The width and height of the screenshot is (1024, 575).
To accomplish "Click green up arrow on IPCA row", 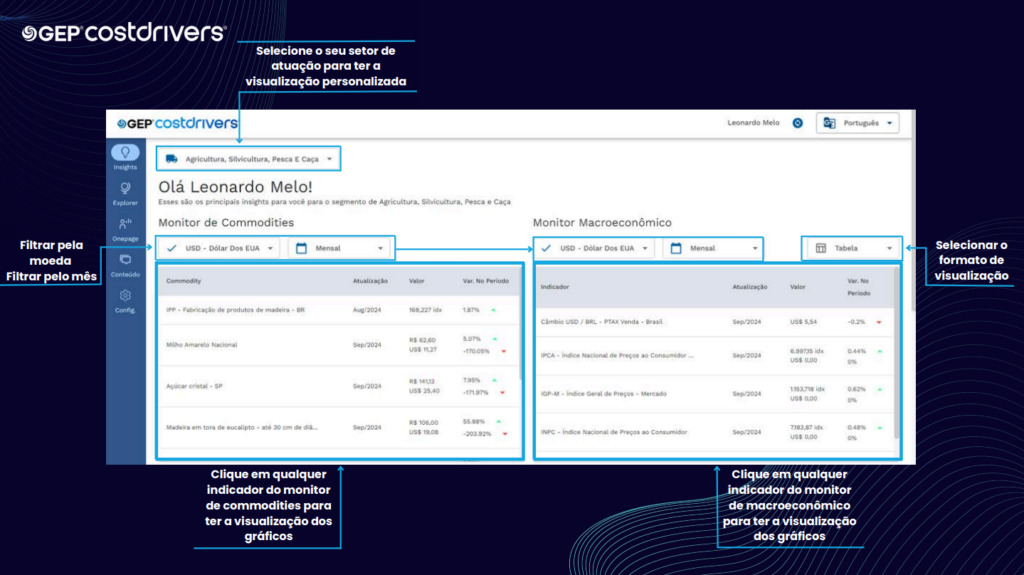I will click(880, 352).
